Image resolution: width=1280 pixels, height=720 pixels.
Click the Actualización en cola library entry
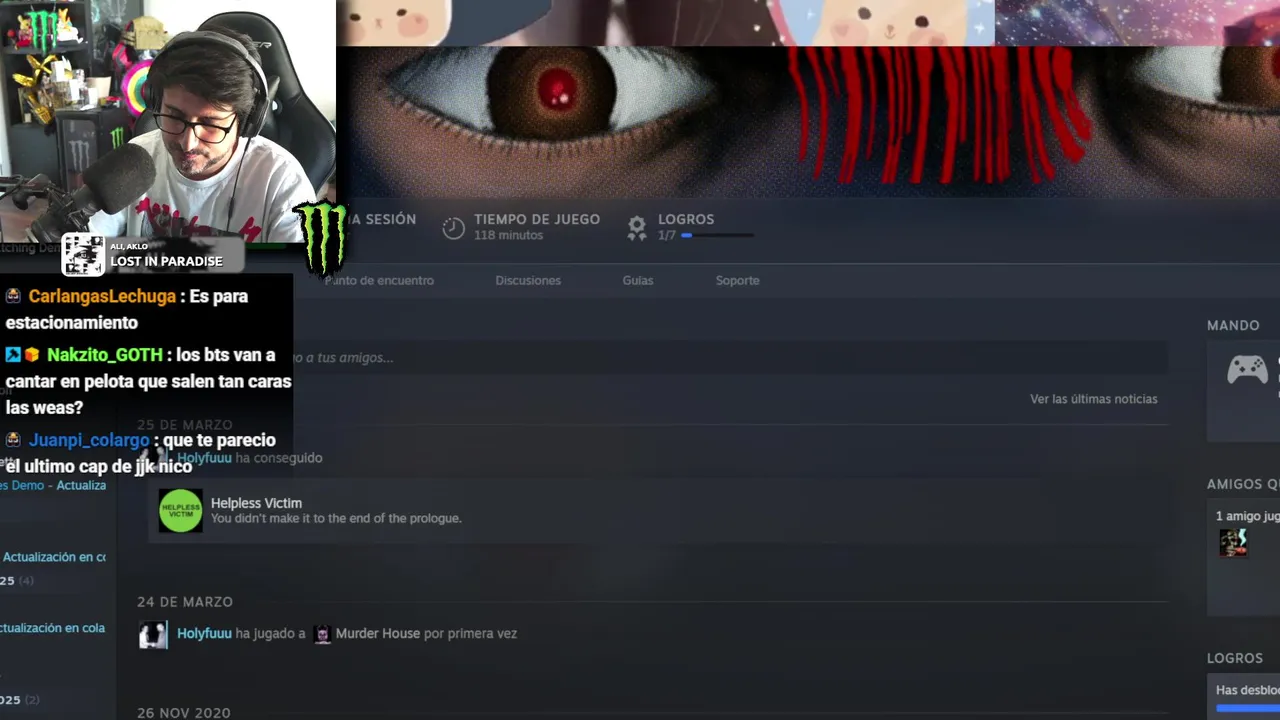point(52,629)
